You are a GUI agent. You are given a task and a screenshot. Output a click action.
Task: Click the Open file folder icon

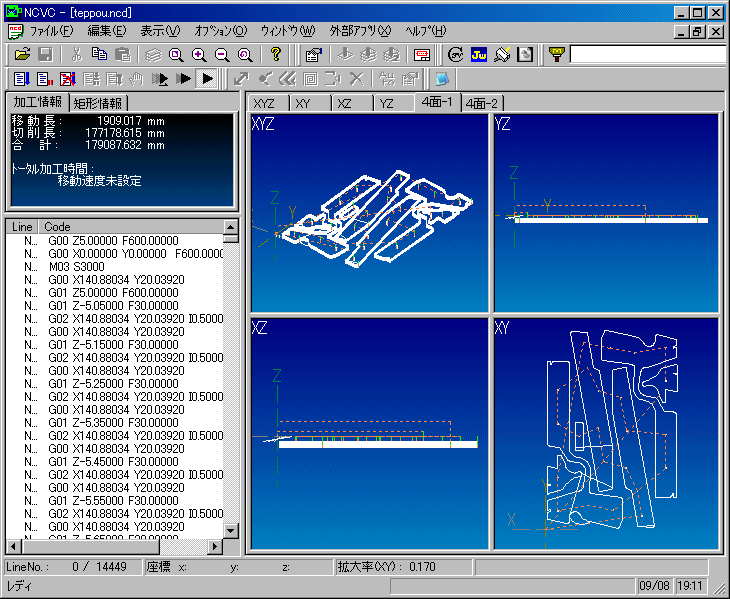click(x=22, y=55)
